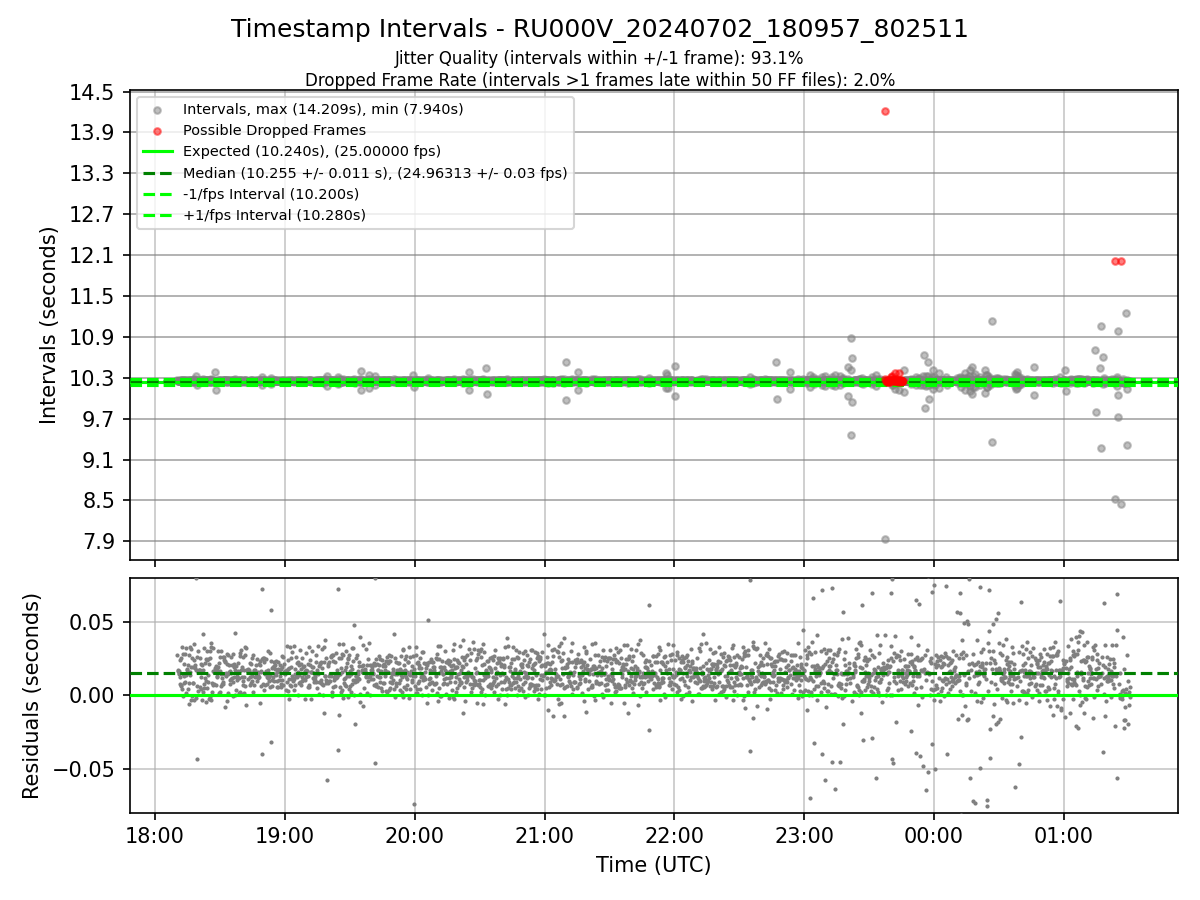The image size is (1200, 900).
Task: Click the 'Intervals (seconds)' y-axis label
Action: (49, 325)
